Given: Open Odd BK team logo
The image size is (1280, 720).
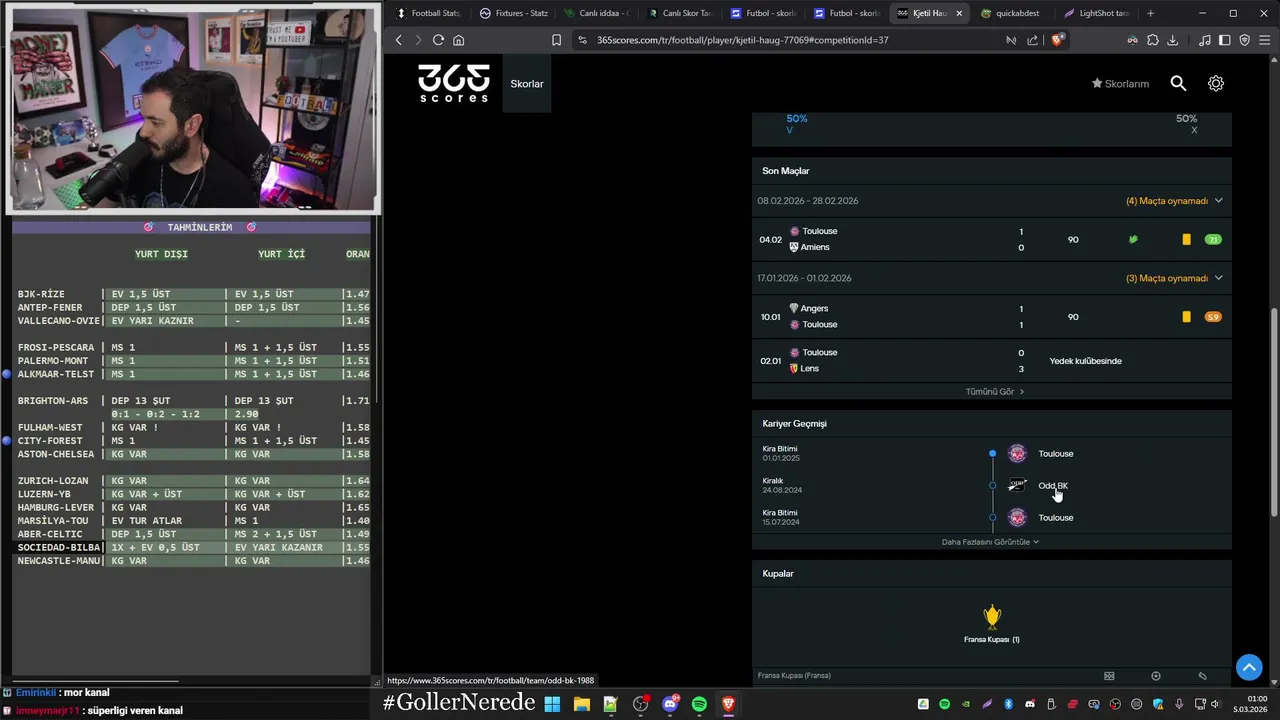Looking at the screenshot, I should 1017,485.
